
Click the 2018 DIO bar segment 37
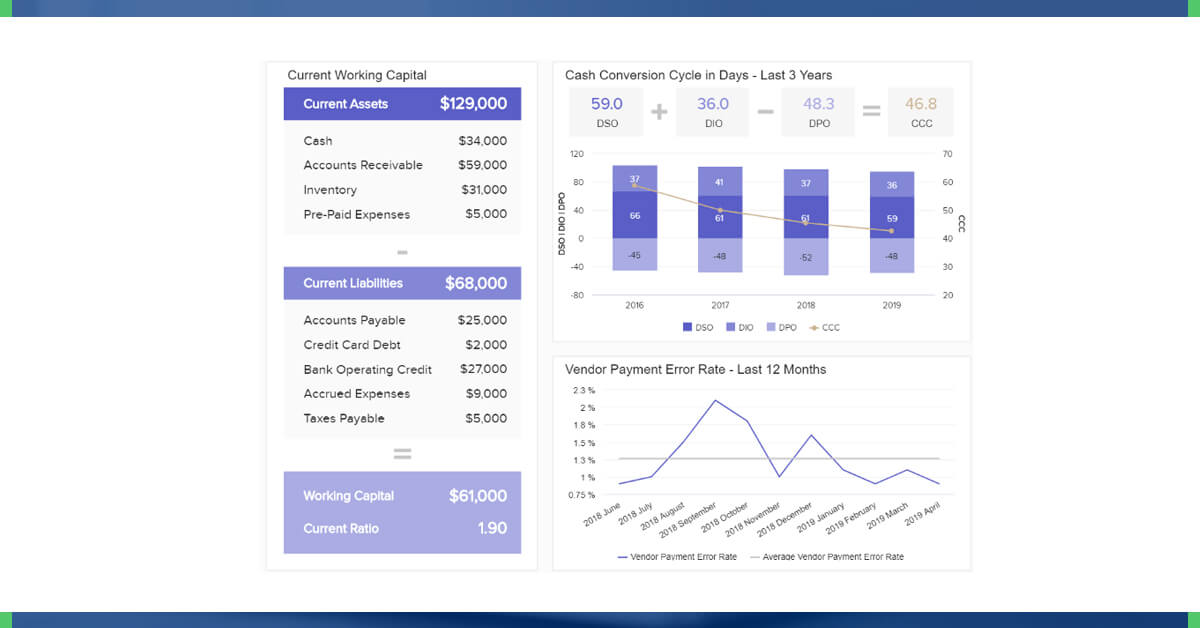point(806,183)
